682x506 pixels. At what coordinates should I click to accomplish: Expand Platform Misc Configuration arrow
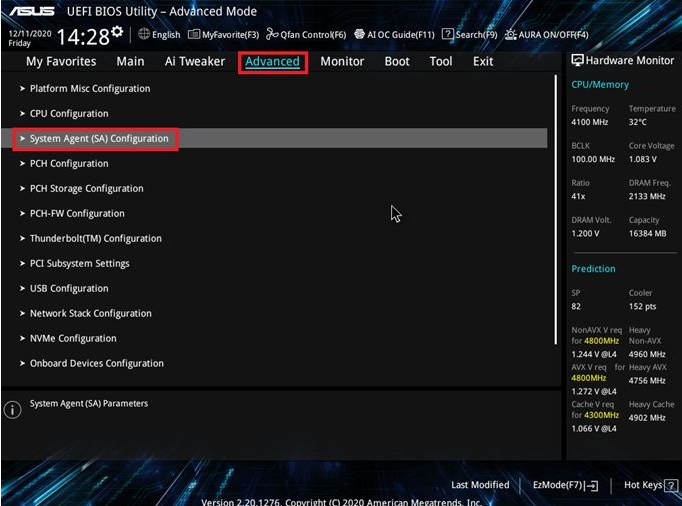22,89
